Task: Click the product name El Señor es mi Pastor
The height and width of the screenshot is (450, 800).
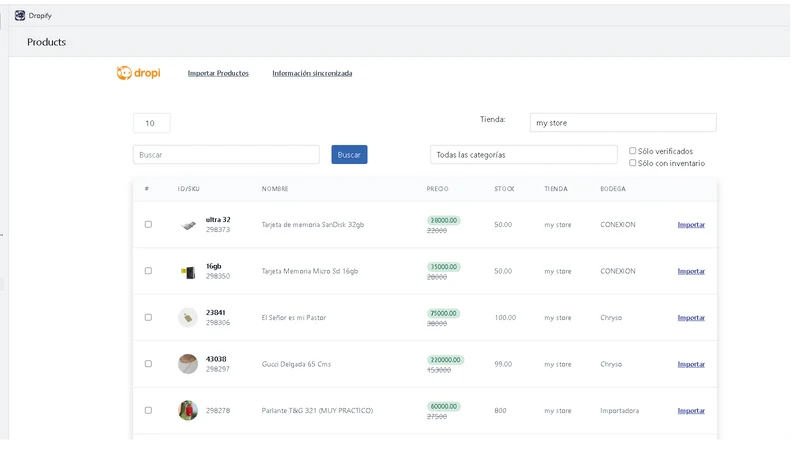Action: pyautogui.click(x=293, y=317)
